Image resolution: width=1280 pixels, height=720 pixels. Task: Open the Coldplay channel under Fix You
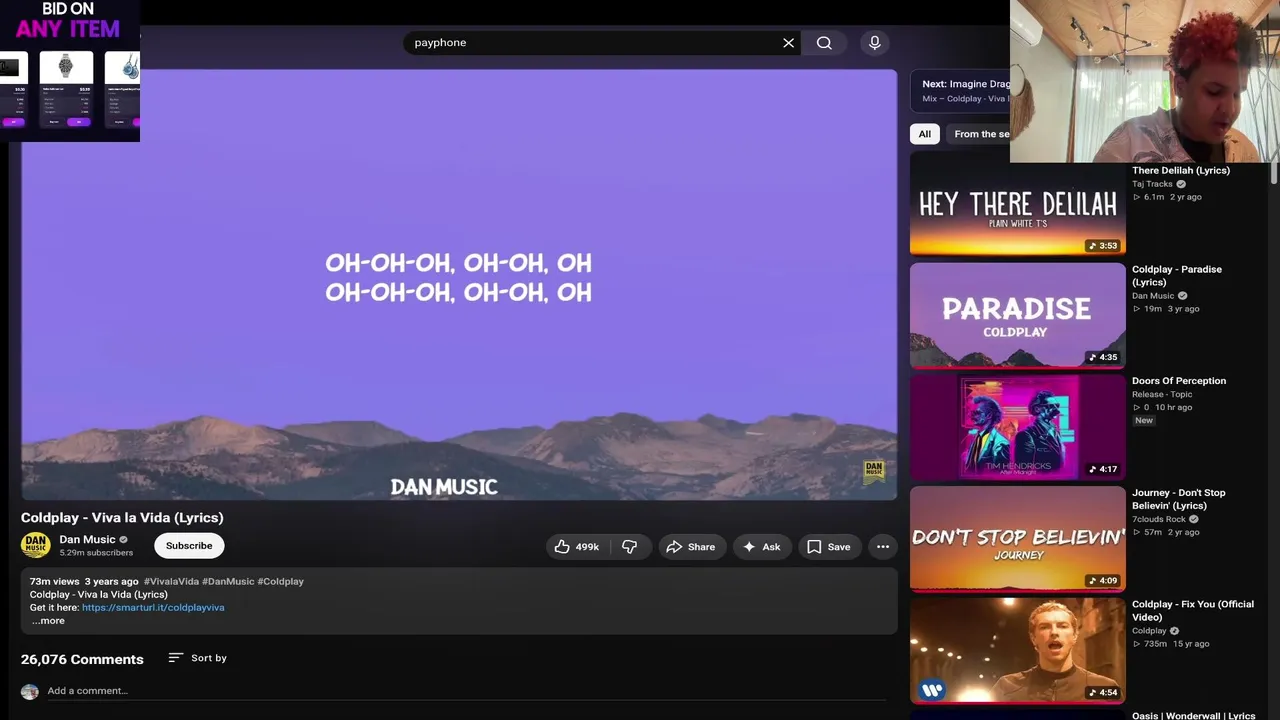click(1149, 632)
